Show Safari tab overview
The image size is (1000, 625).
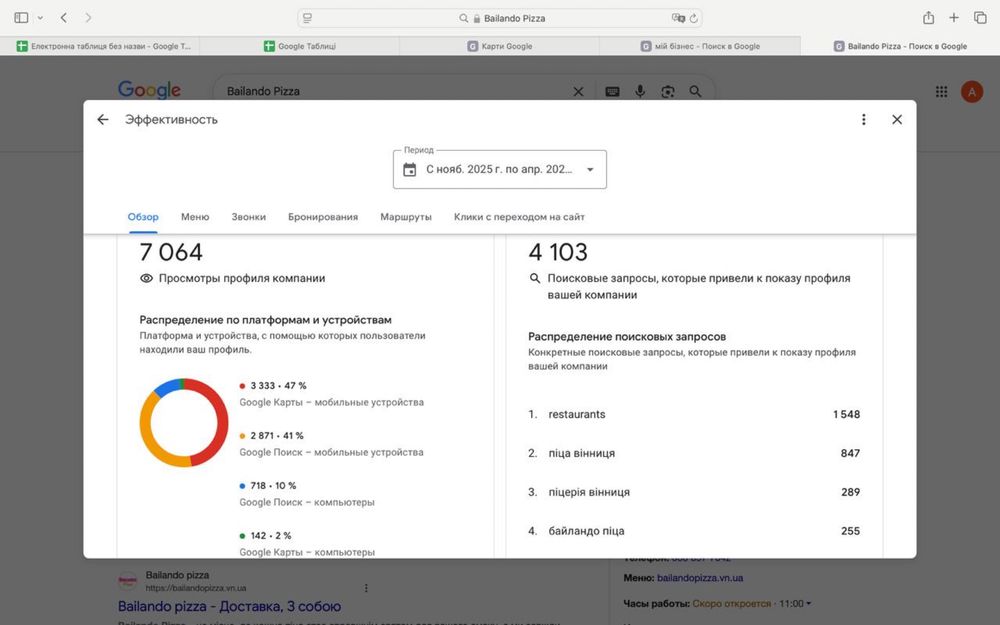980,18
